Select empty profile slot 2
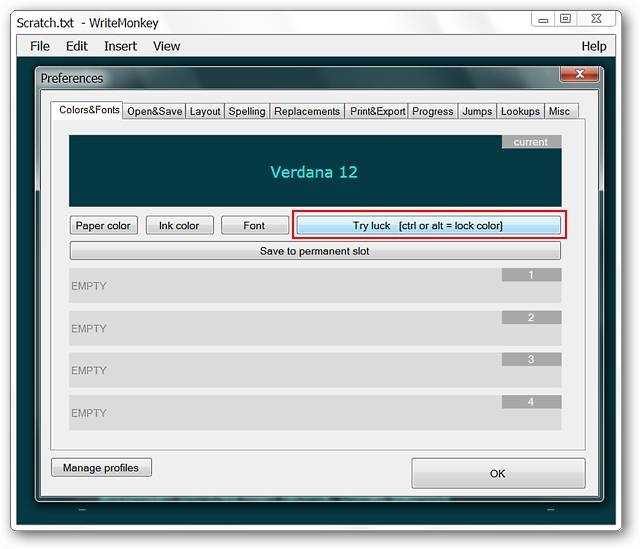The height and width of the screenshot is (549, 640). click(315, 328)
